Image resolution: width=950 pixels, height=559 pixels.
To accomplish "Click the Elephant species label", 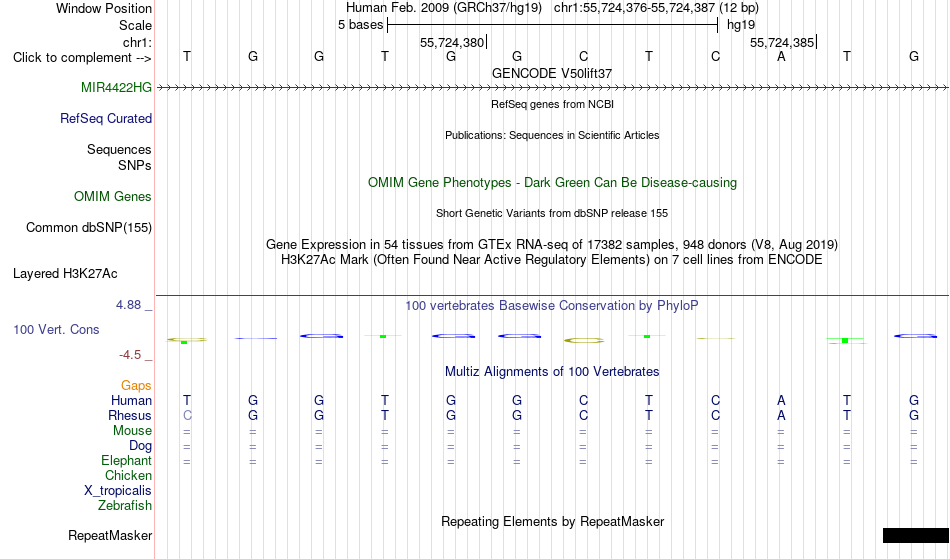I will (x=127, y=460).
